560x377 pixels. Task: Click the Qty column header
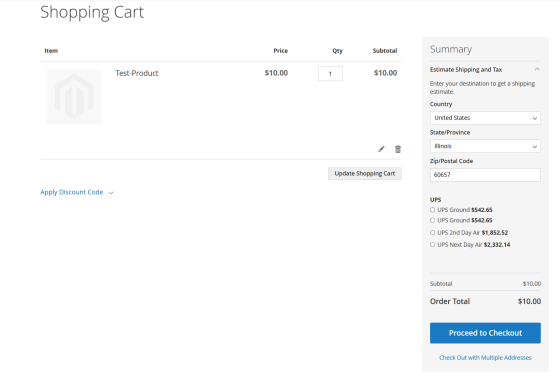tap(337, 51)
